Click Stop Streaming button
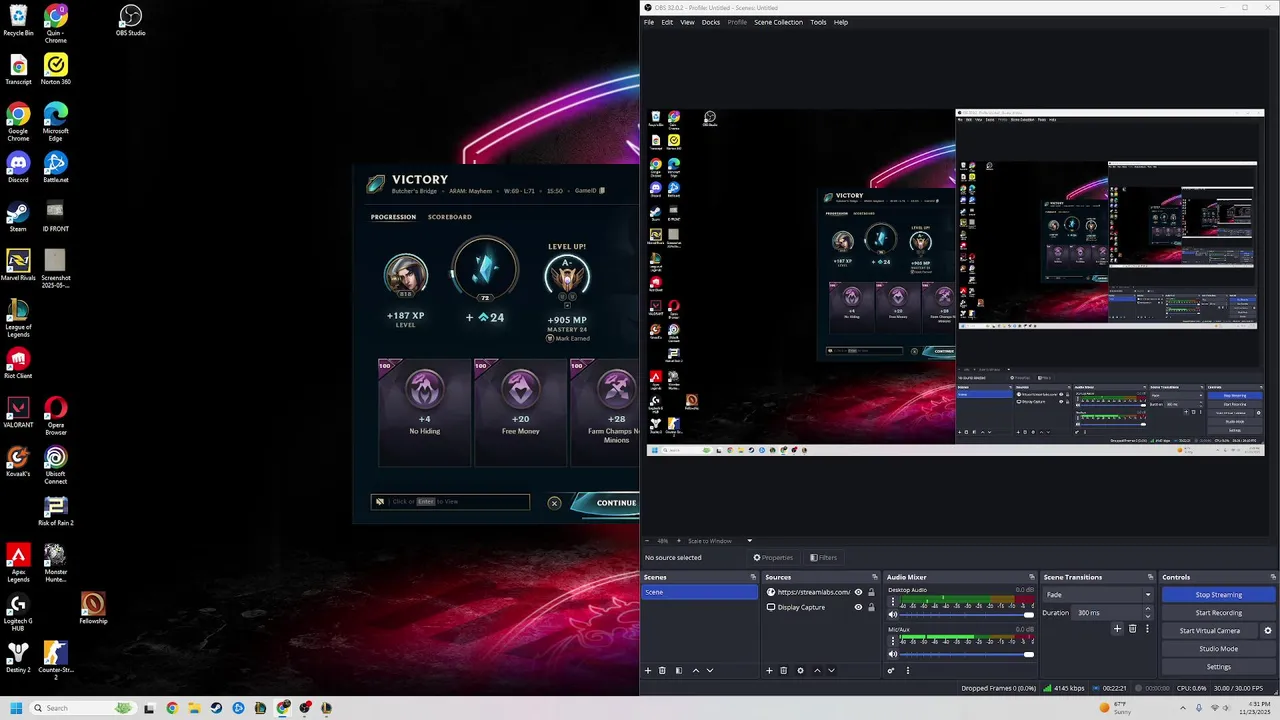 coord(1218,595)
